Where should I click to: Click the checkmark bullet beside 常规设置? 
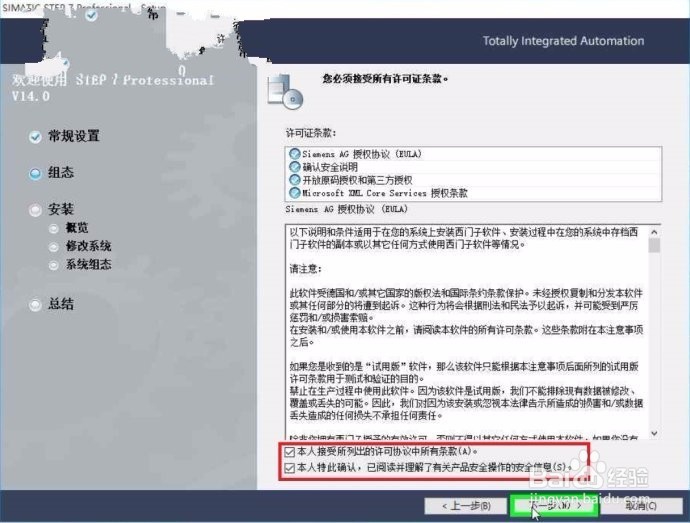(35, 137)
